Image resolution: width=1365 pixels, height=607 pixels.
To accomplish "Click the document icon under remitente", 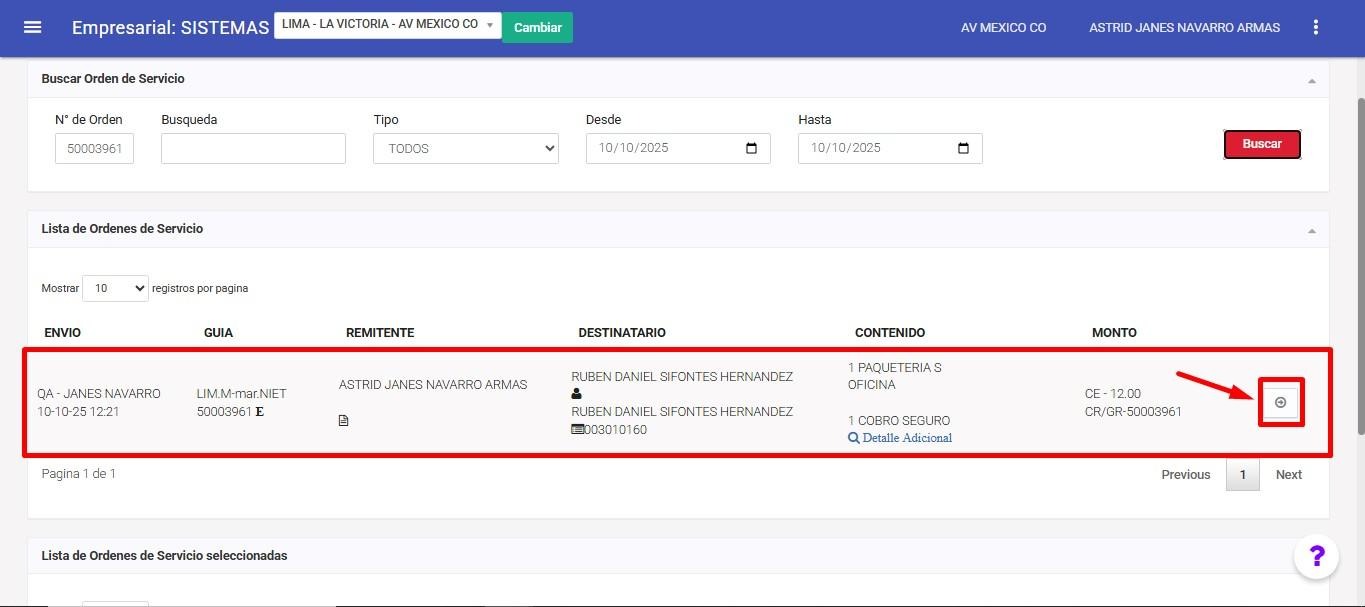I will (x=344, y=421).
